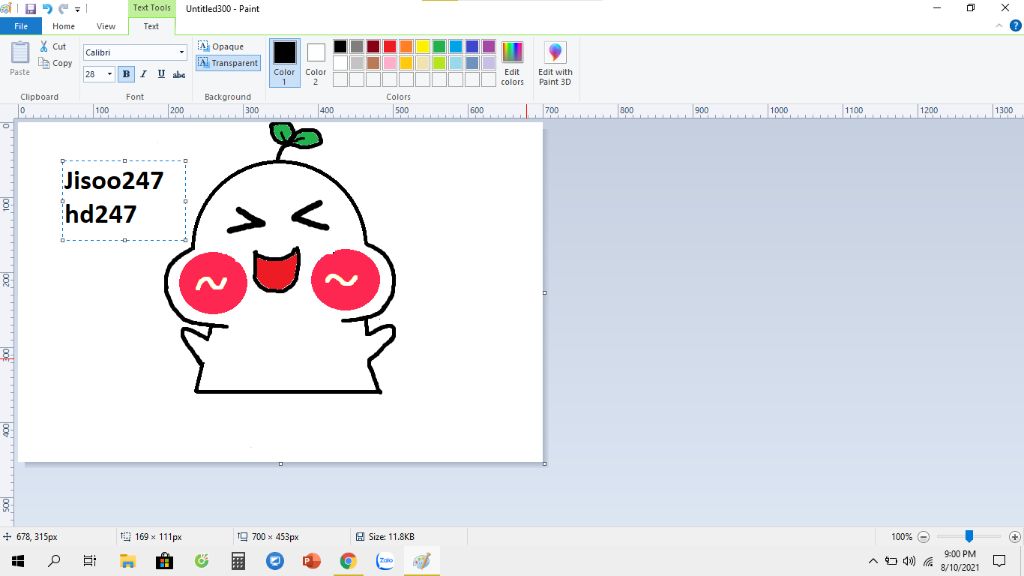
Task: Click the Text Tools contextual tab header
Action: (152, 8)
